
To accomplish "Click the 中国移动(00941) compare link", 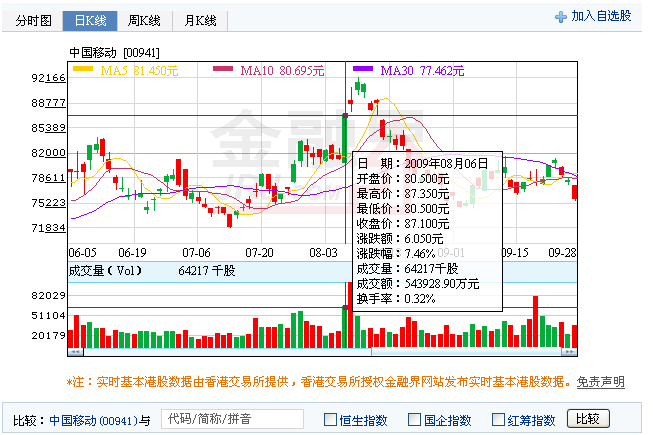I will (93, 420).
